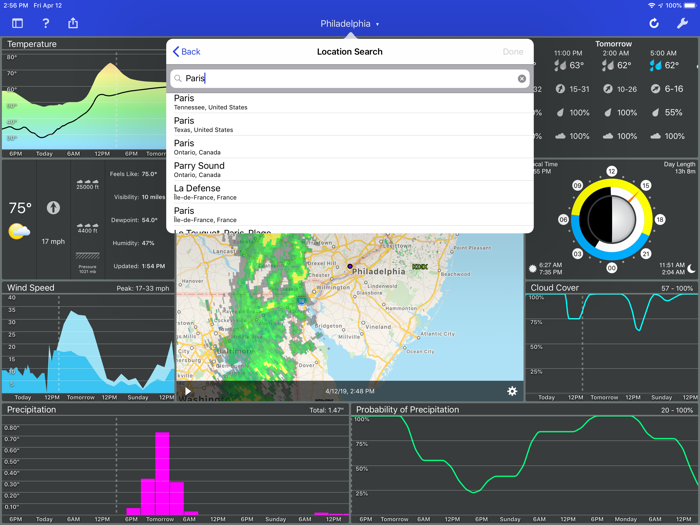
Task: Tap the sun clock dial center
Action: 612,219
